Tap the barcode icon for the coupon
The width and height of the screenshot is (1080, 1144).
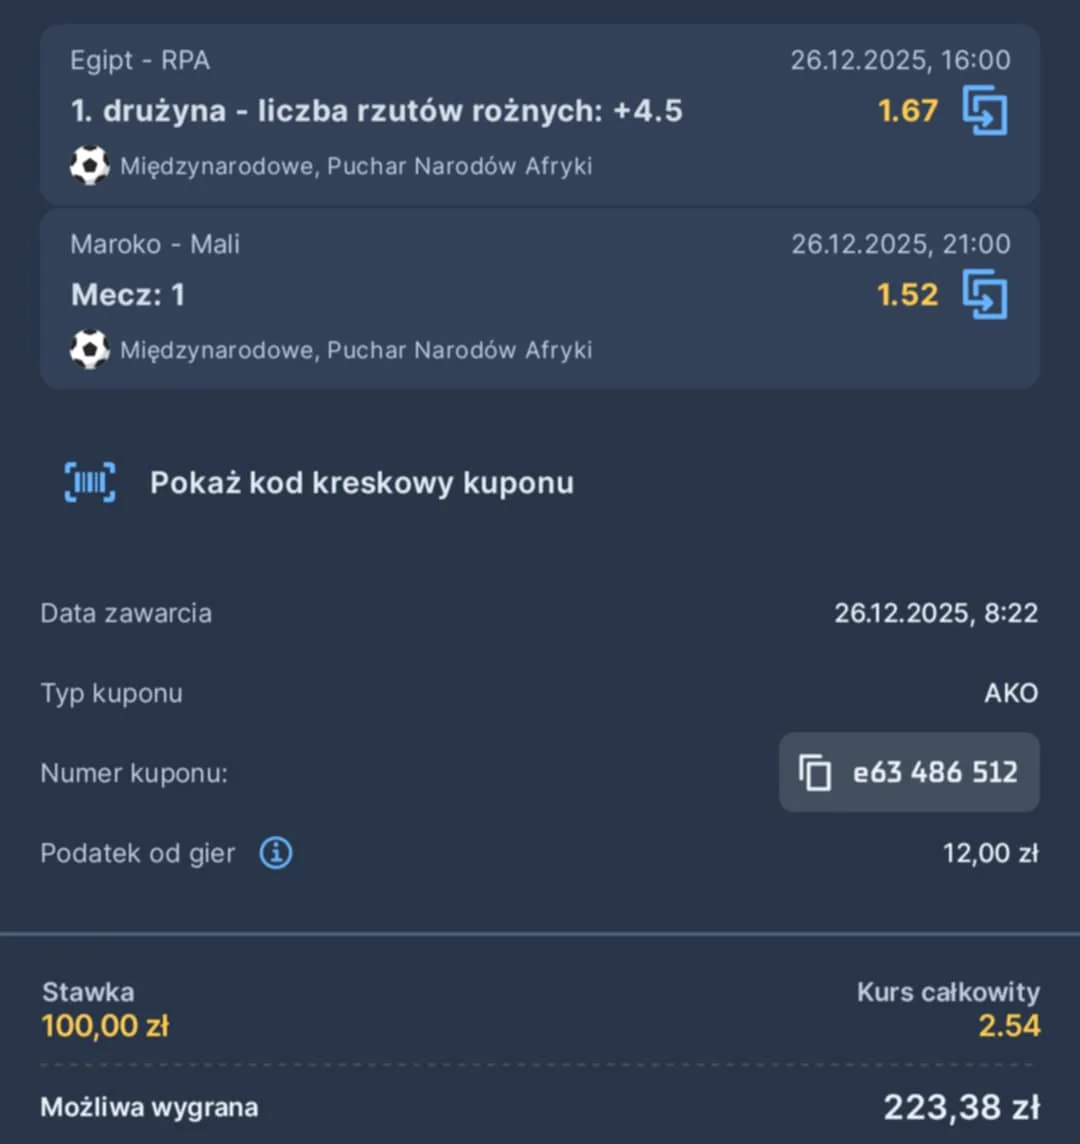tap(90, 483)
